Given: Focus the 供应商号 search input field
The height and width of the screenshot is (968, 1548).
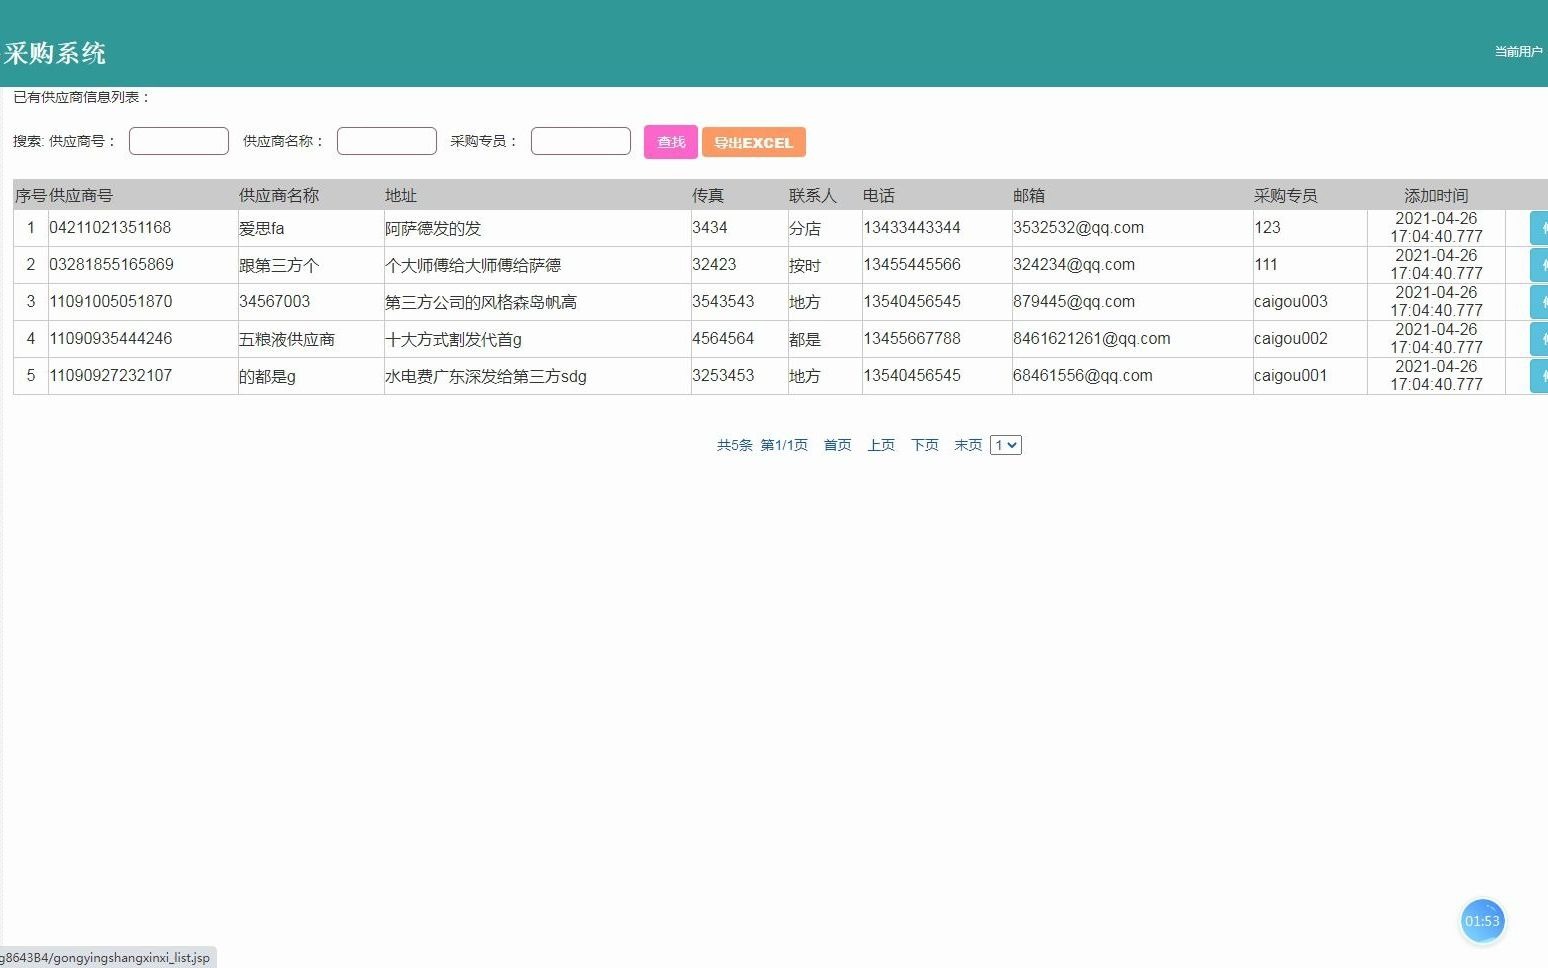Looking at the screenshot, I should click(x=178, y=140).
